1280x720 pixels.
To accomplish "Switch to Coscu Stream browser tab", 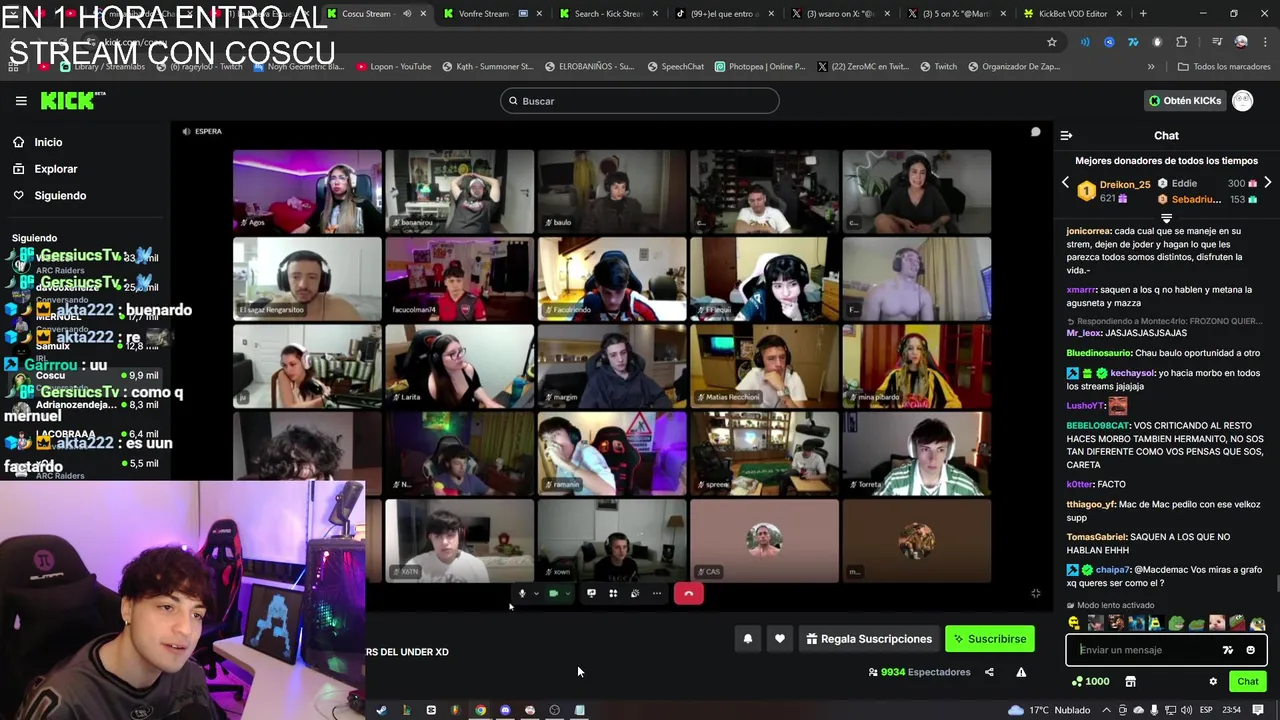I will coord(378,13).
